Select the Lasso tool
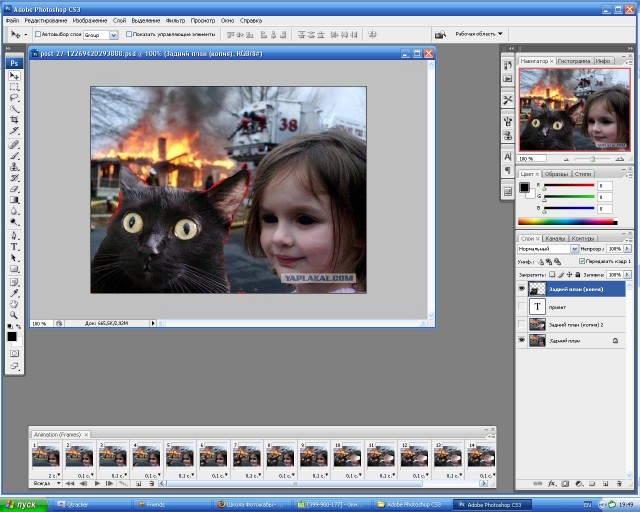The image size is (640, 512). [14, 98]
